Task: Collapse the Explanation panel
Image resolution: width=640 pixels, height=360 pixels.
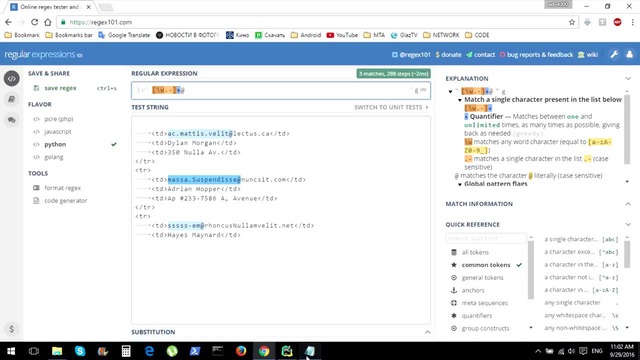Action: [628, 78]
